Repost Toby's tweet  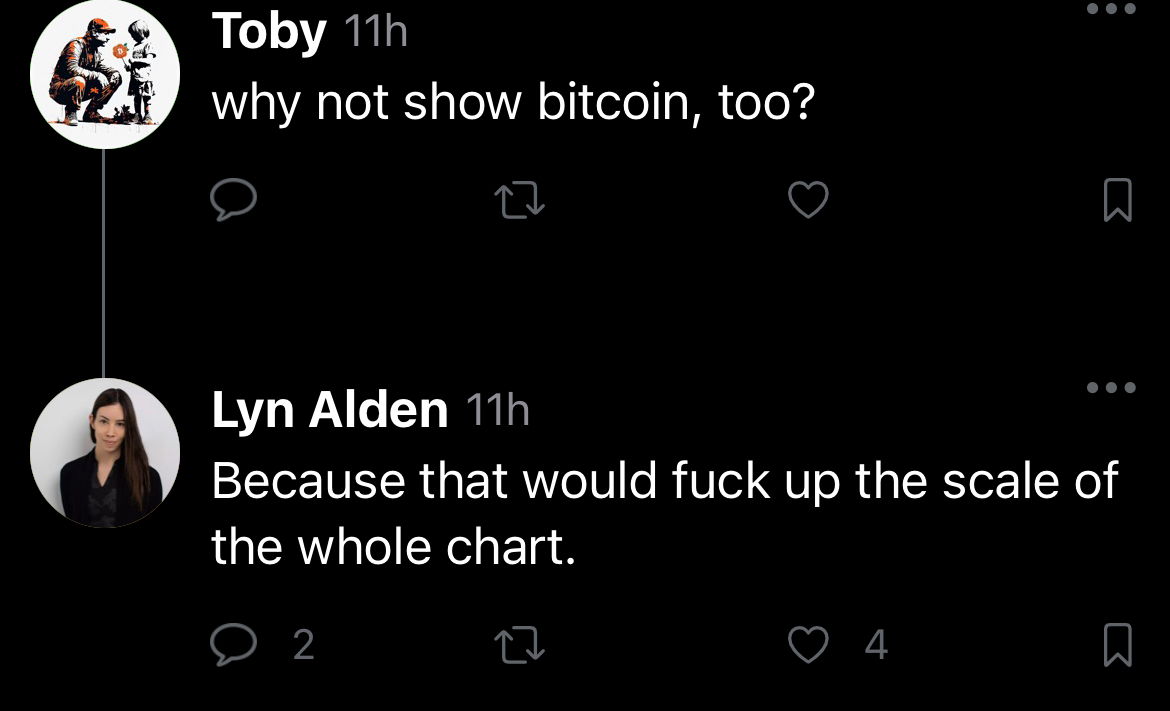[x=520, y=201]
